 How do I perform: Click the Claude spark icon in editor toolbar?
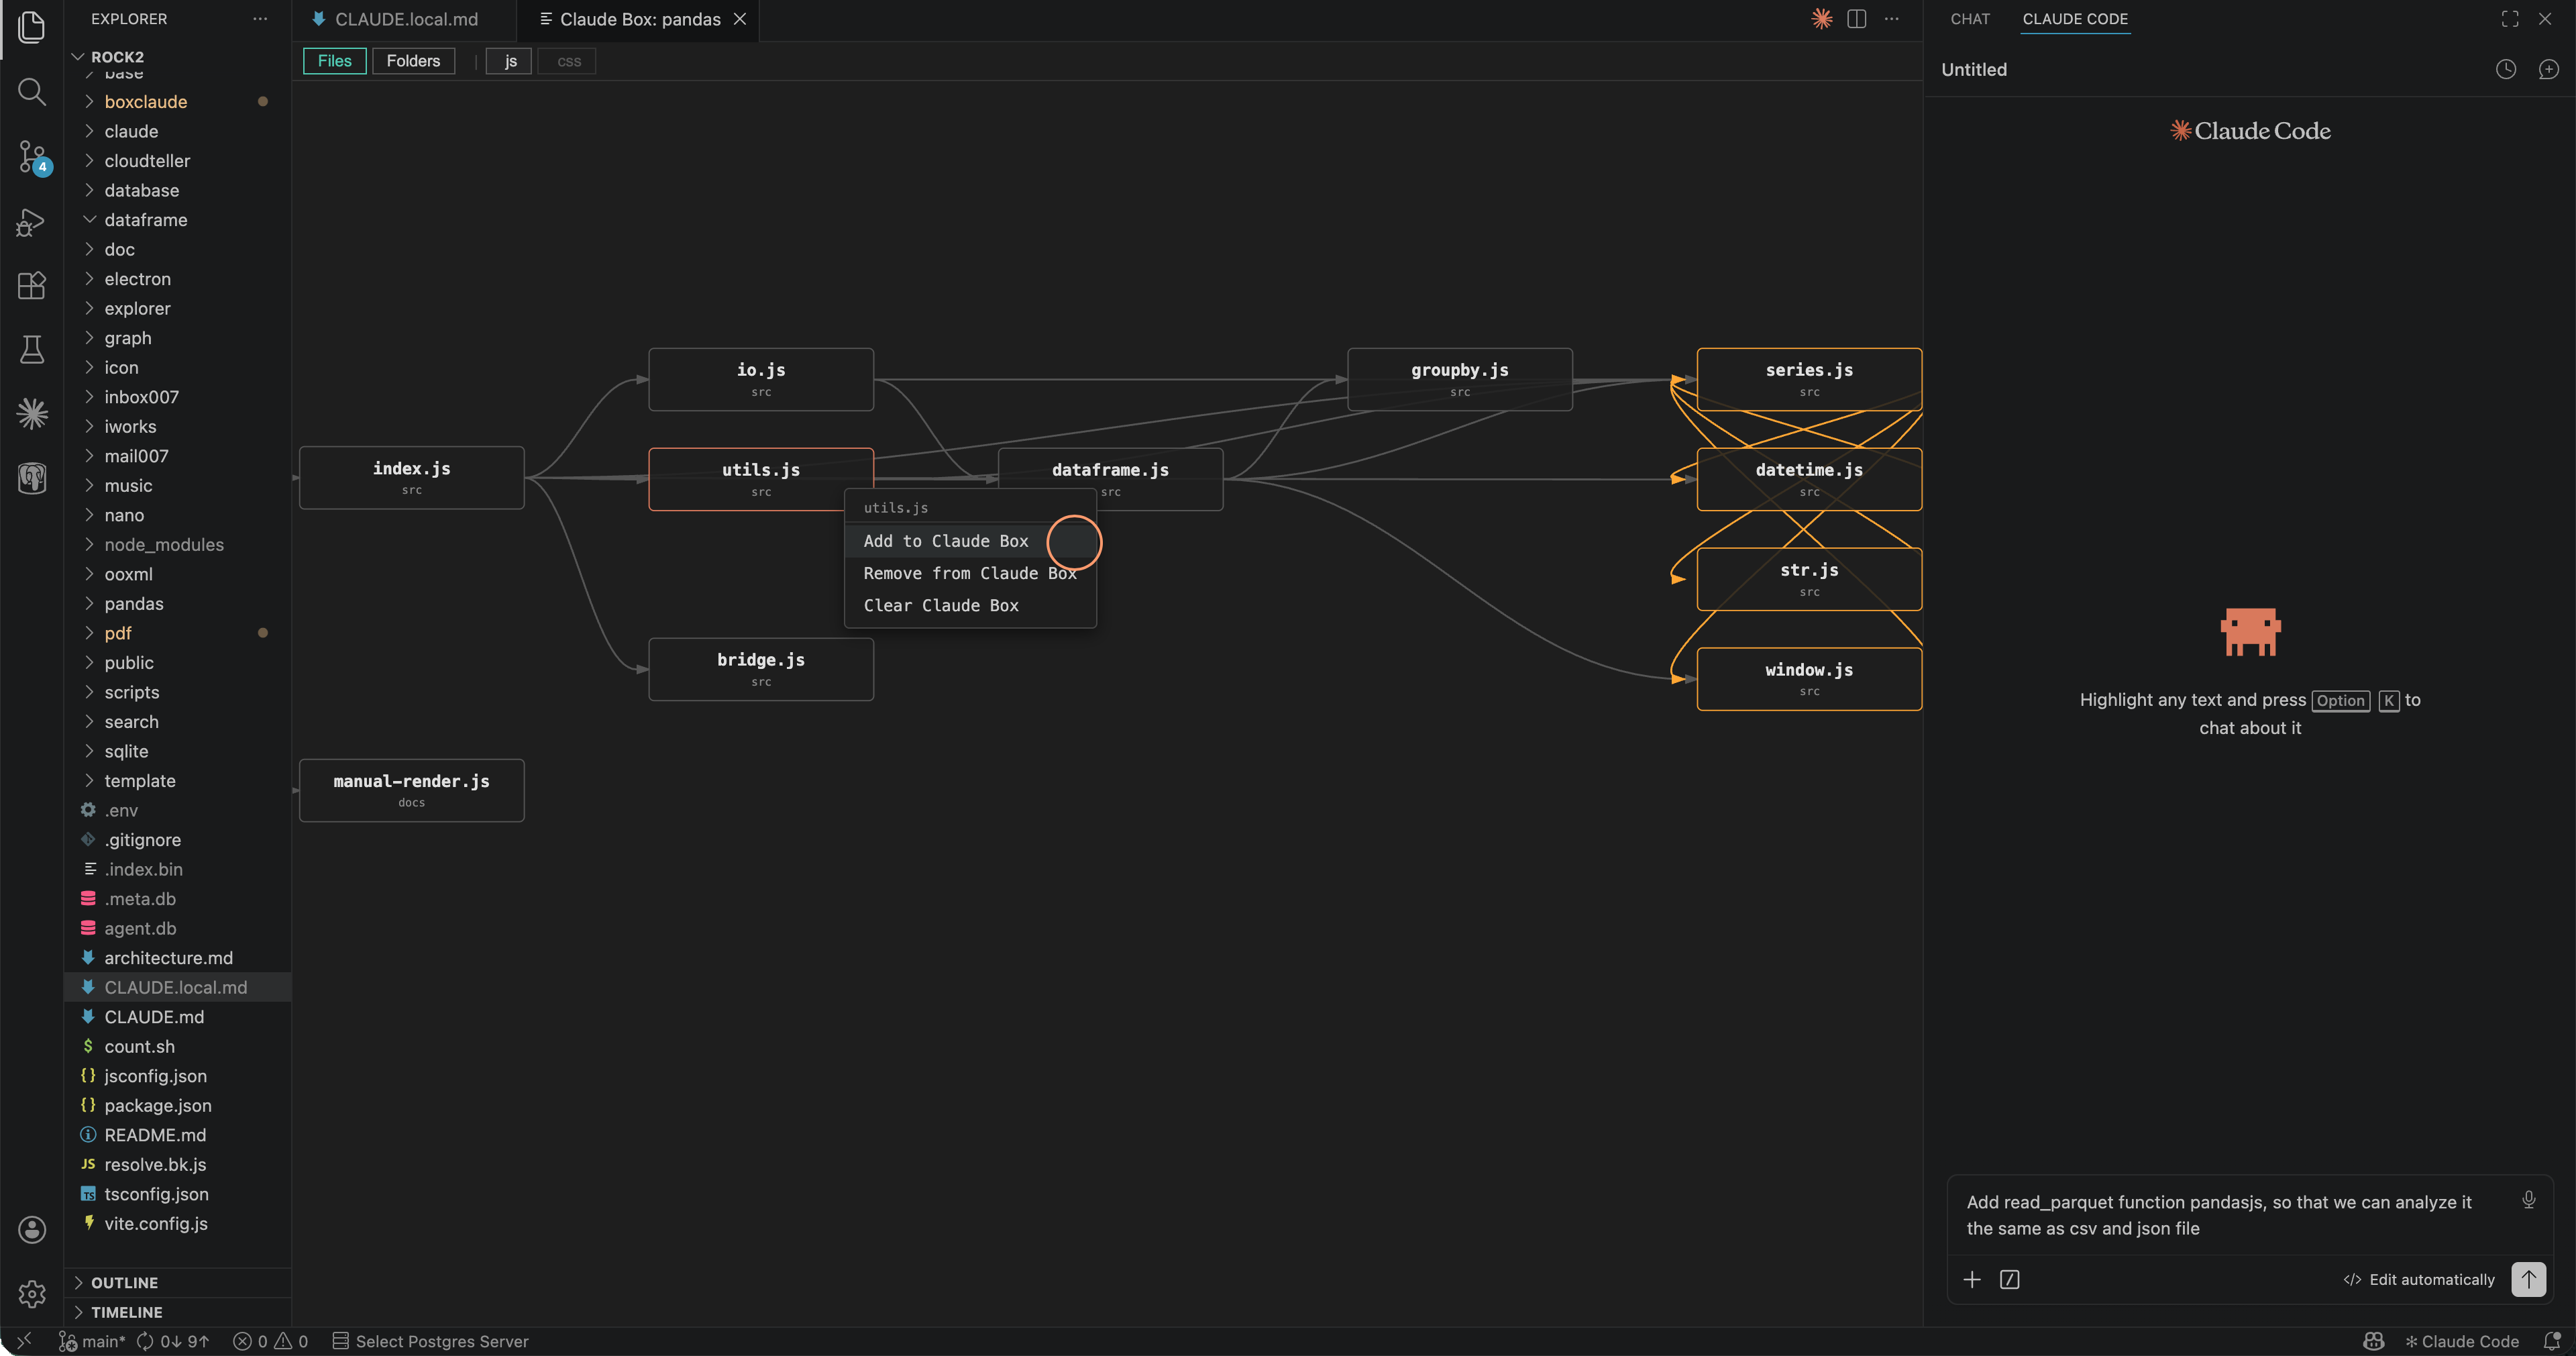[1822, 19]
